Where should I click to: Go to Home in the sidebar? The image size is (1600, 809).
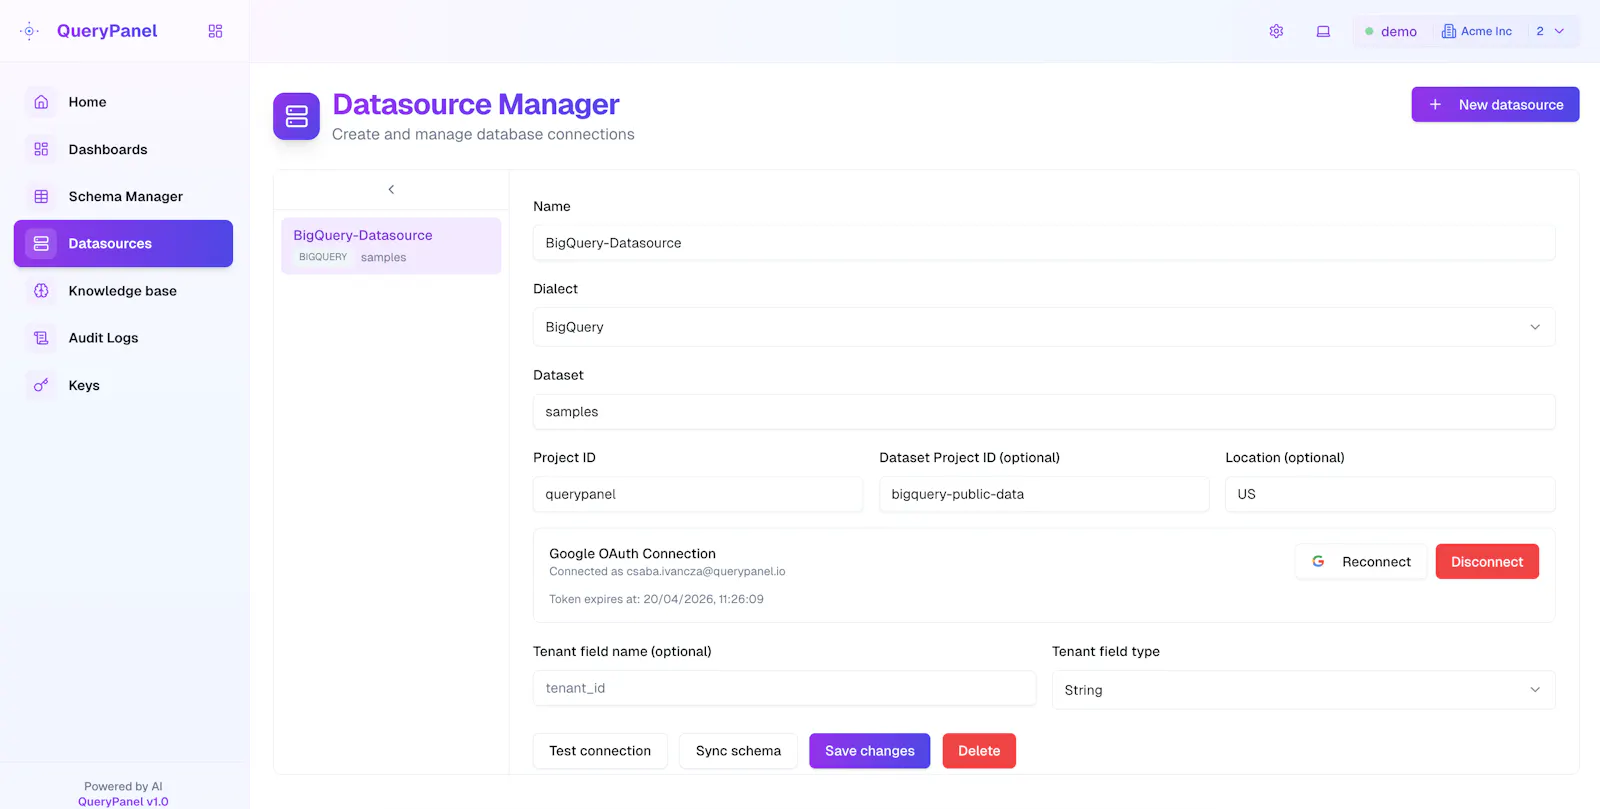pos(123,102)
